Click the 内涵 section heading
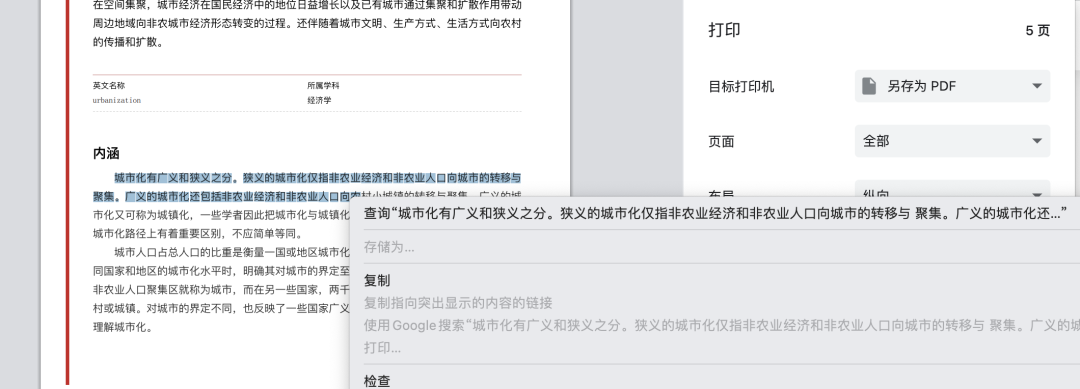 point(106,153)
